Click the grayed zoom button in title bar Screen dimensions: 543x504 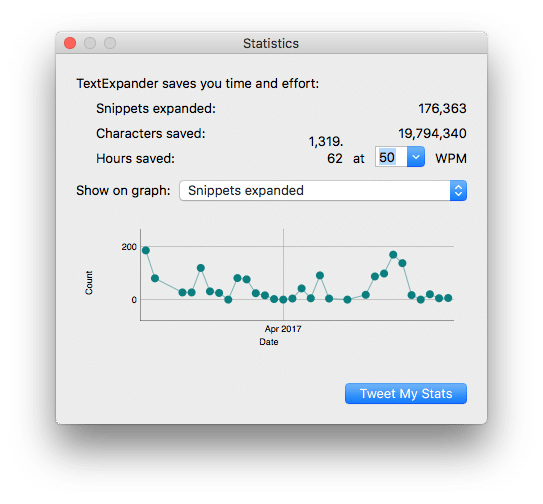(x=110, y=43)
